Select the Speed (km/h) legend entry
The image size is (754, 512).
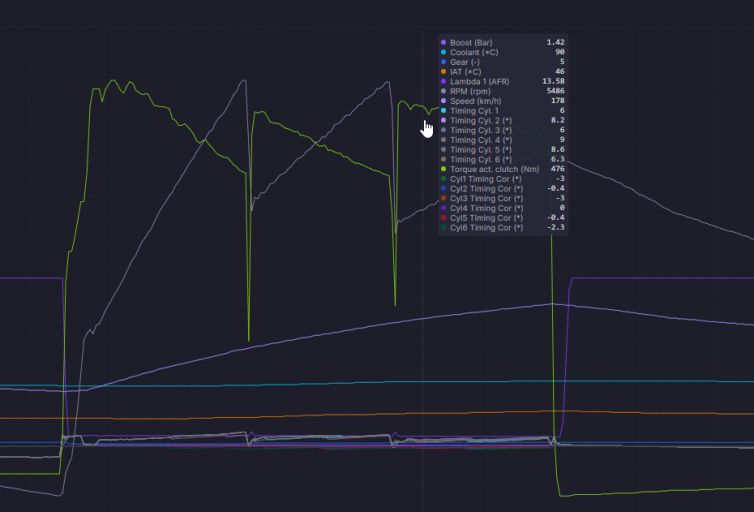point(503,101)
